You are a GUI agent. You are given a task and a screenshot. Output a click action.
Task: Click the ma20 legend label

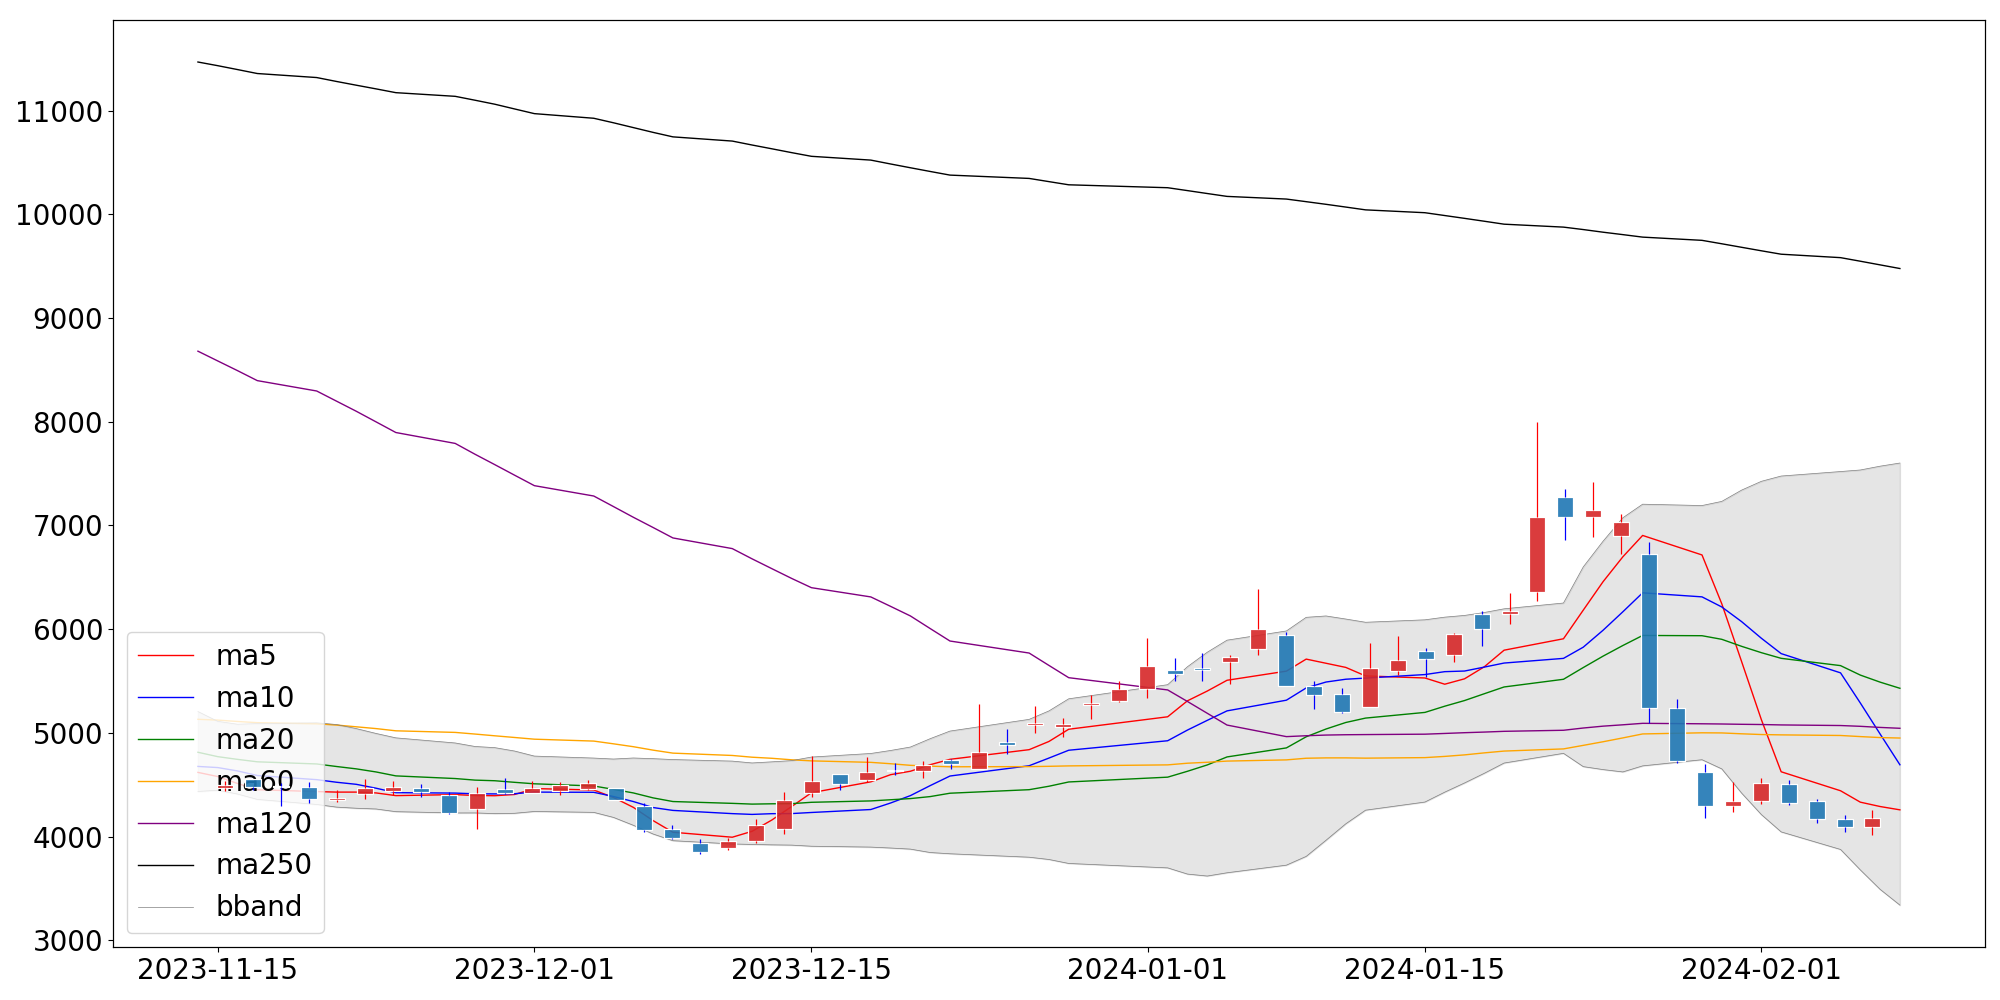click(255, 740)
